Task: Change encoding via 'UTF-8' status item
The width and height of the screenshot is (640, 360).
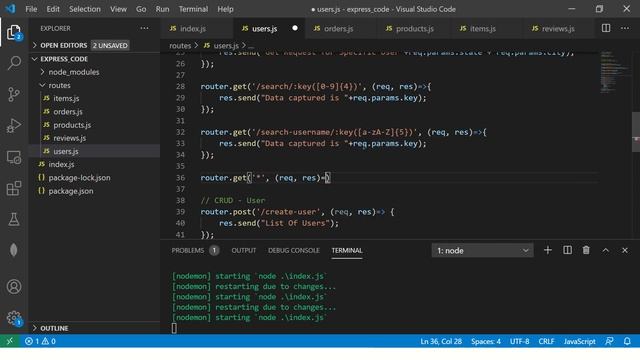Action: pos(519,341)
